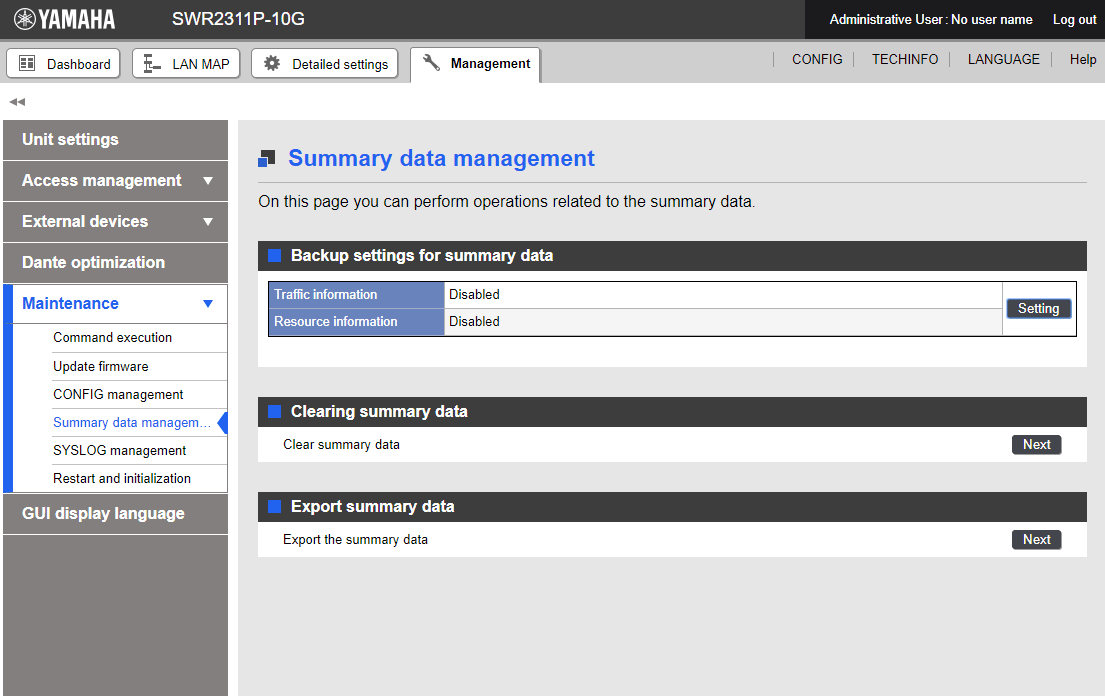Click the Help link
This screenshot has height=696, width=1105.
pos(1083,60)
